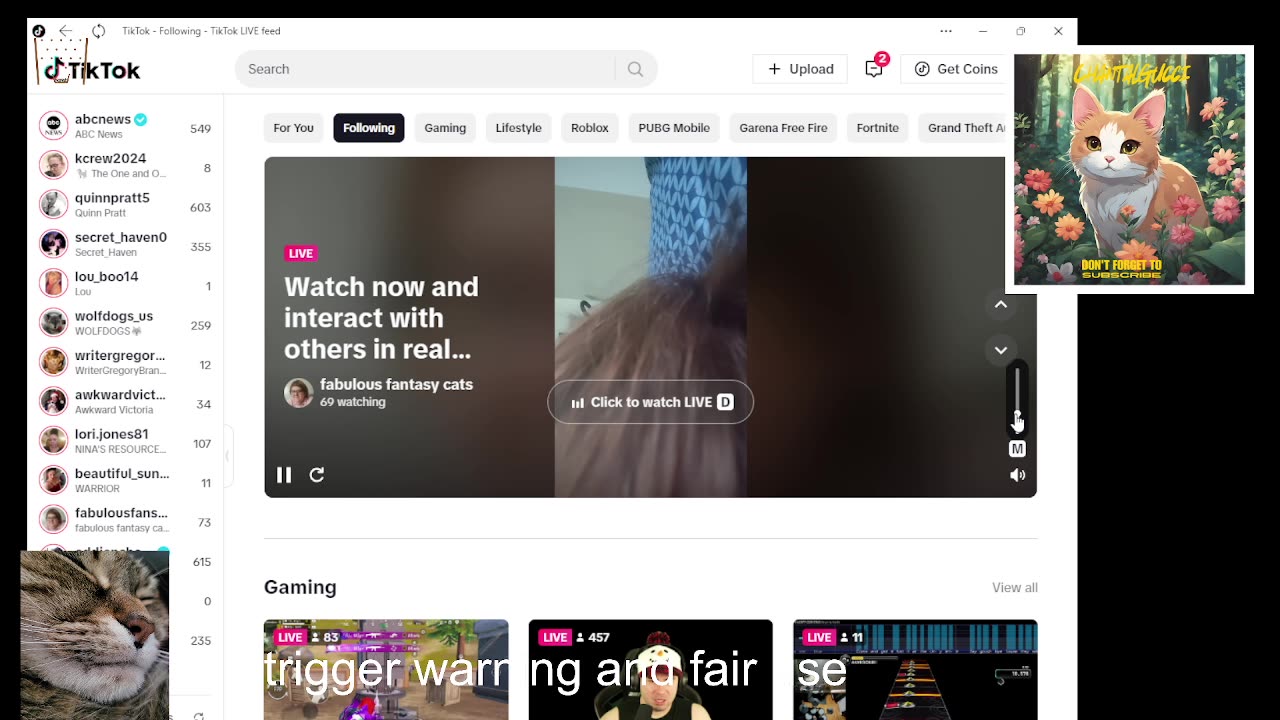Viewport: 1280px width, 720px height.
Task: Reload the page with refresh icon
Action: tap(99, 31)
